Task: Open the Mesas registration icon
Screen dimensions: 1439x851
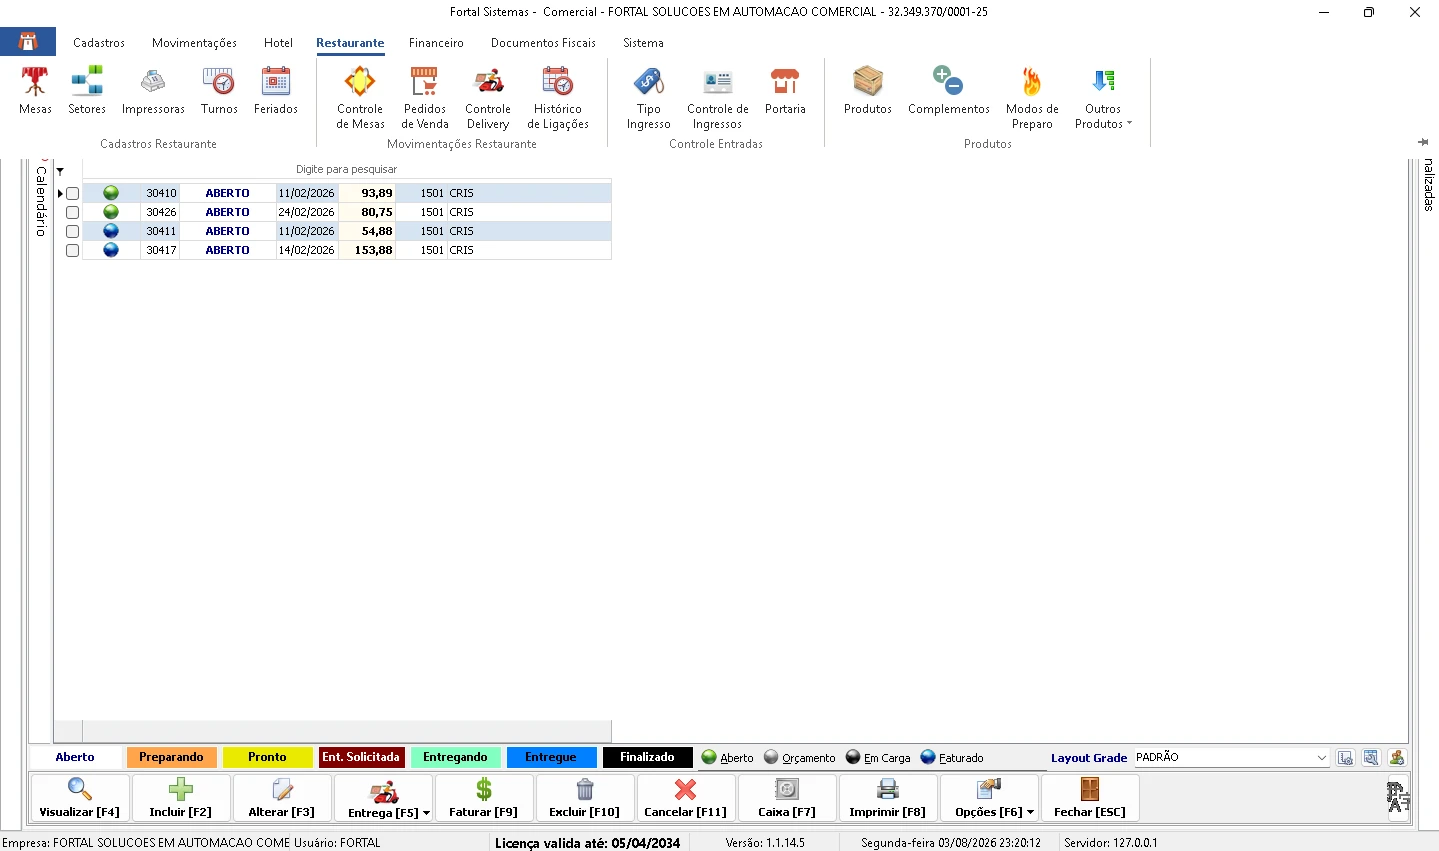Action: [35, 91]
